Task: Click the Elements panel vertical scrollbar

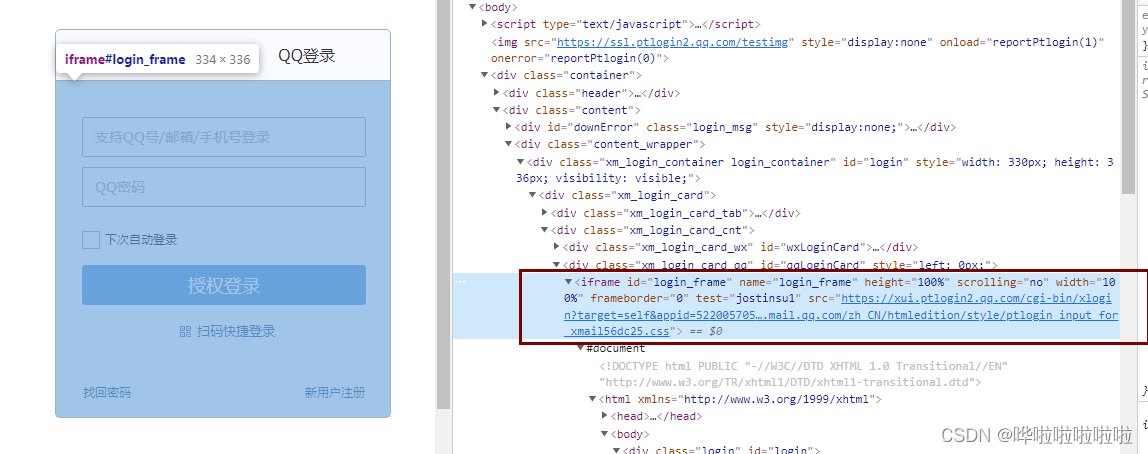Action: pyautogui.click(x=1128, y=97)
